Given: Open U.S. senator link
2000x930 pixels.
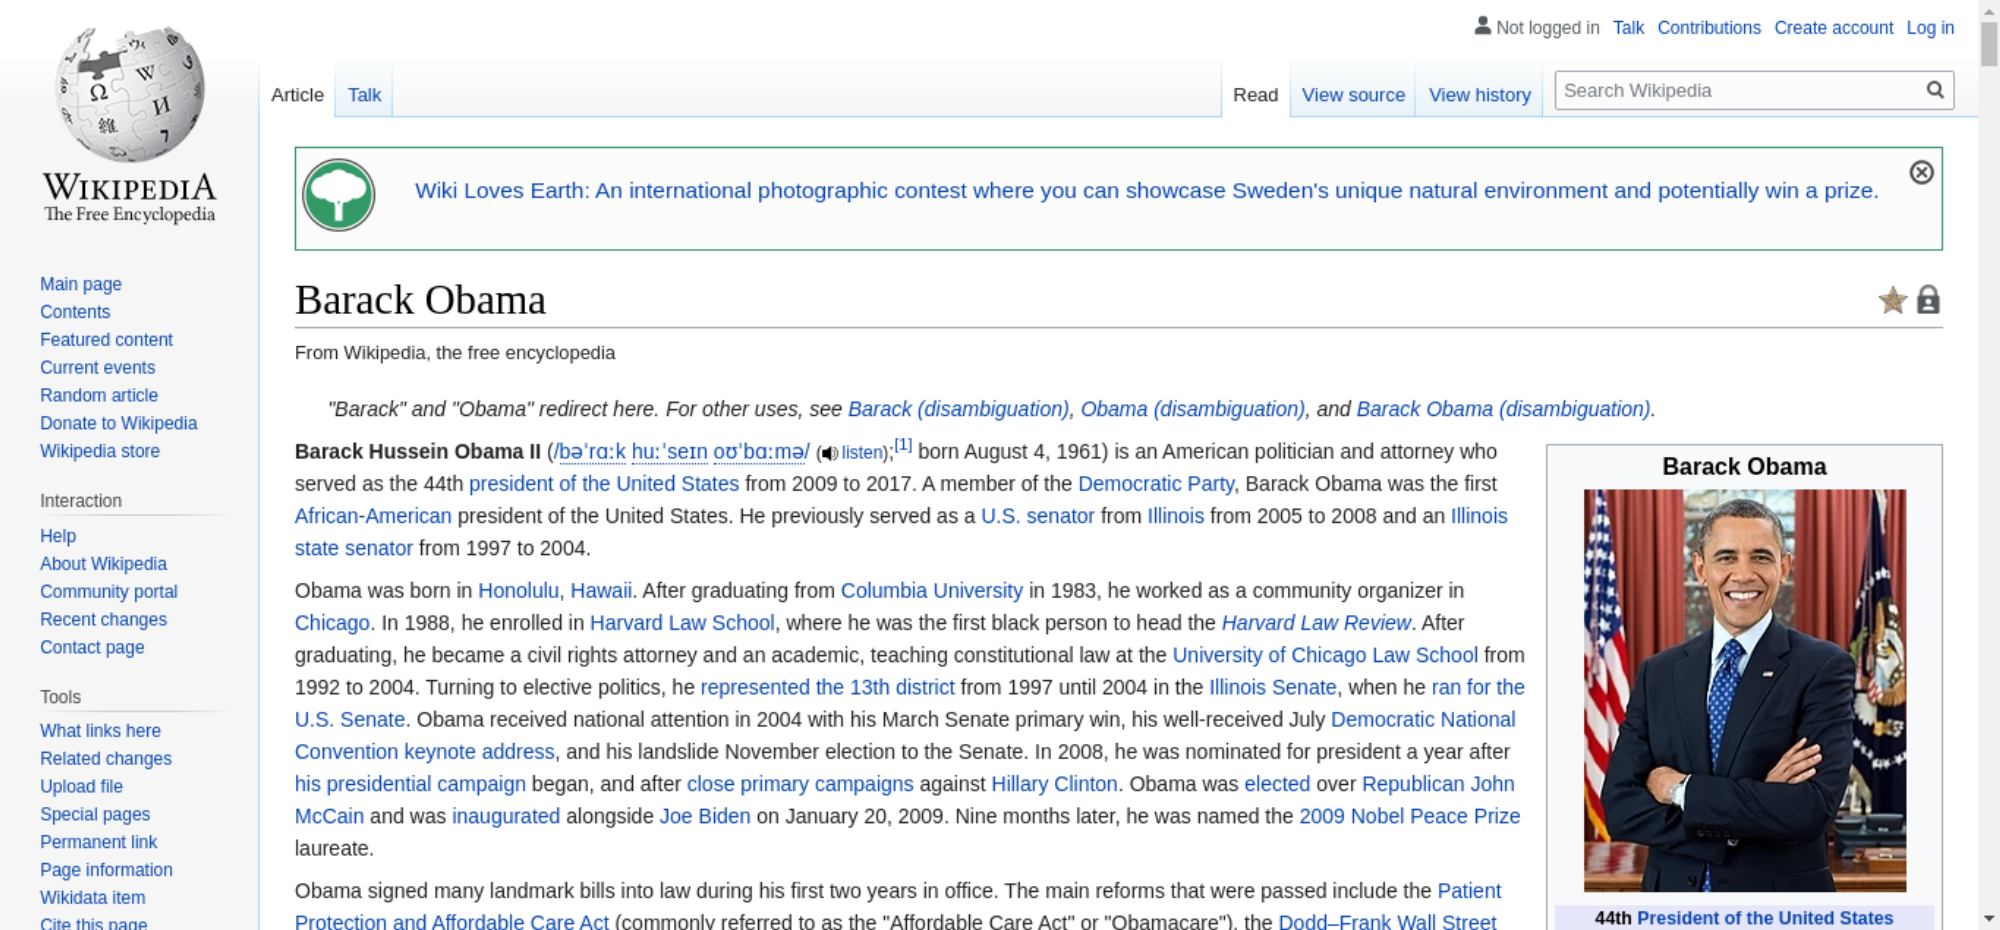Looking at the screenshot, I should [1038, 516].
